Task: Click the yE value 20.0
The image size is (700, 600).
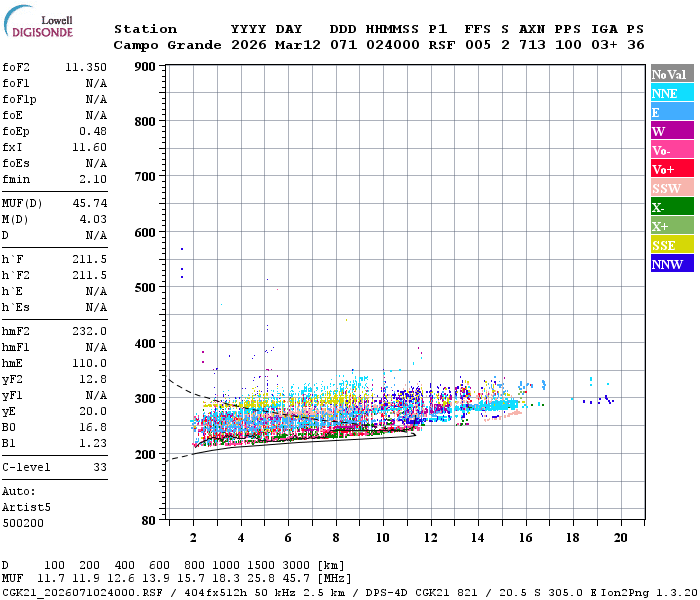Action: (x=93, y=411)
